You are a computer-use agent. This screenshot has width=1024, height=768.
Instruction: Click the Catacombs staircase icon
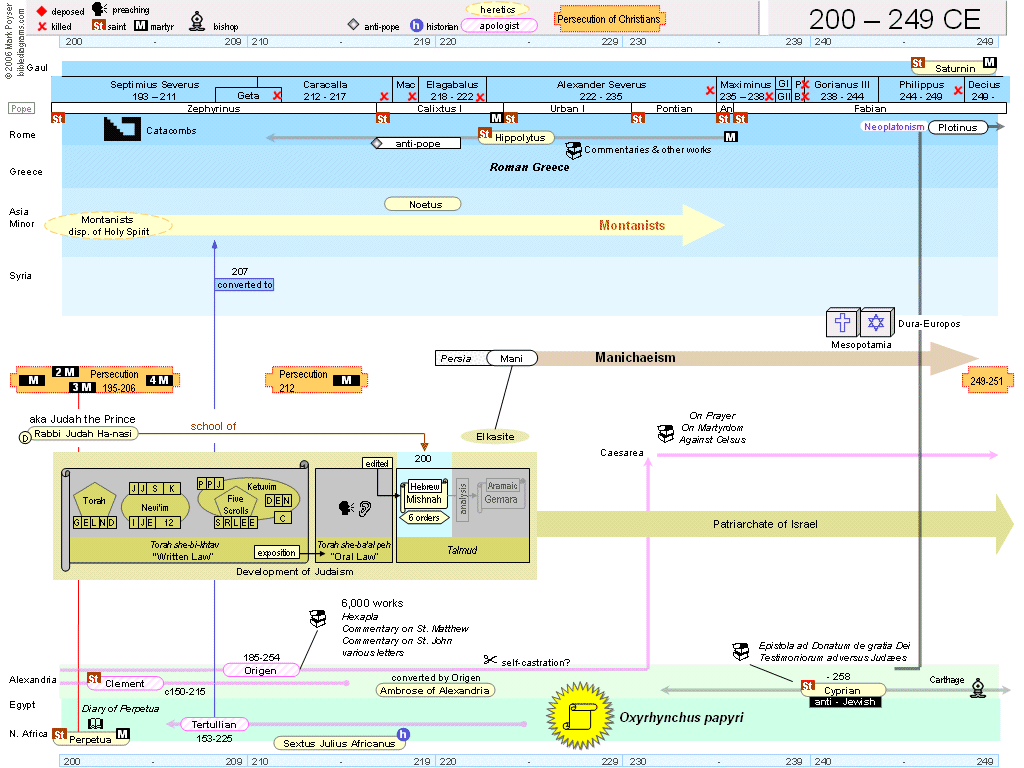[x=122, y=130]
